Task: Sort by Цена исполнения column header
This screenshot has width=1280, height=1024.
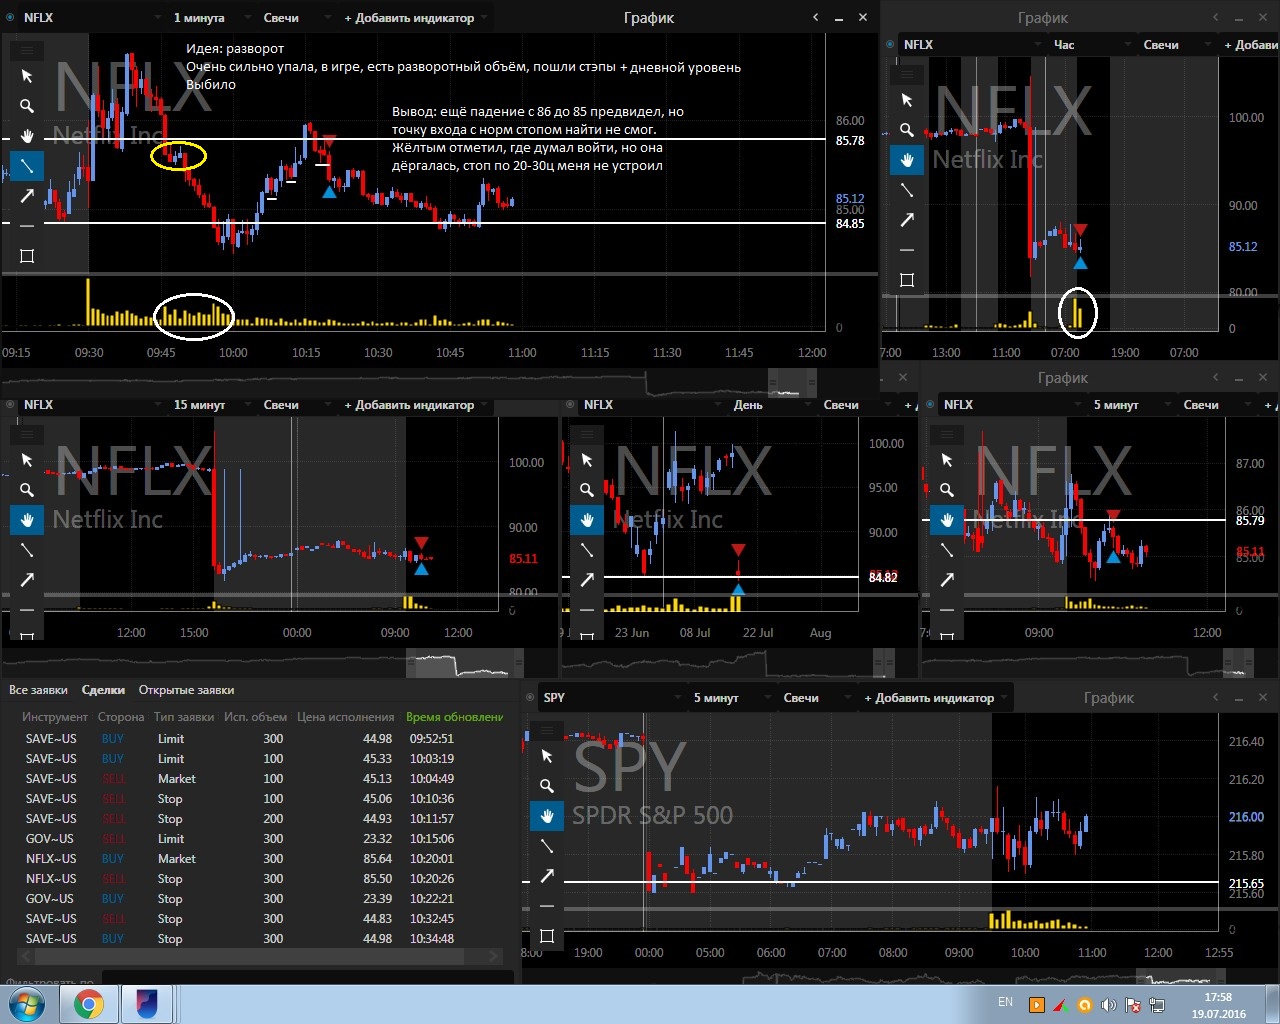Action: [345, 717]
